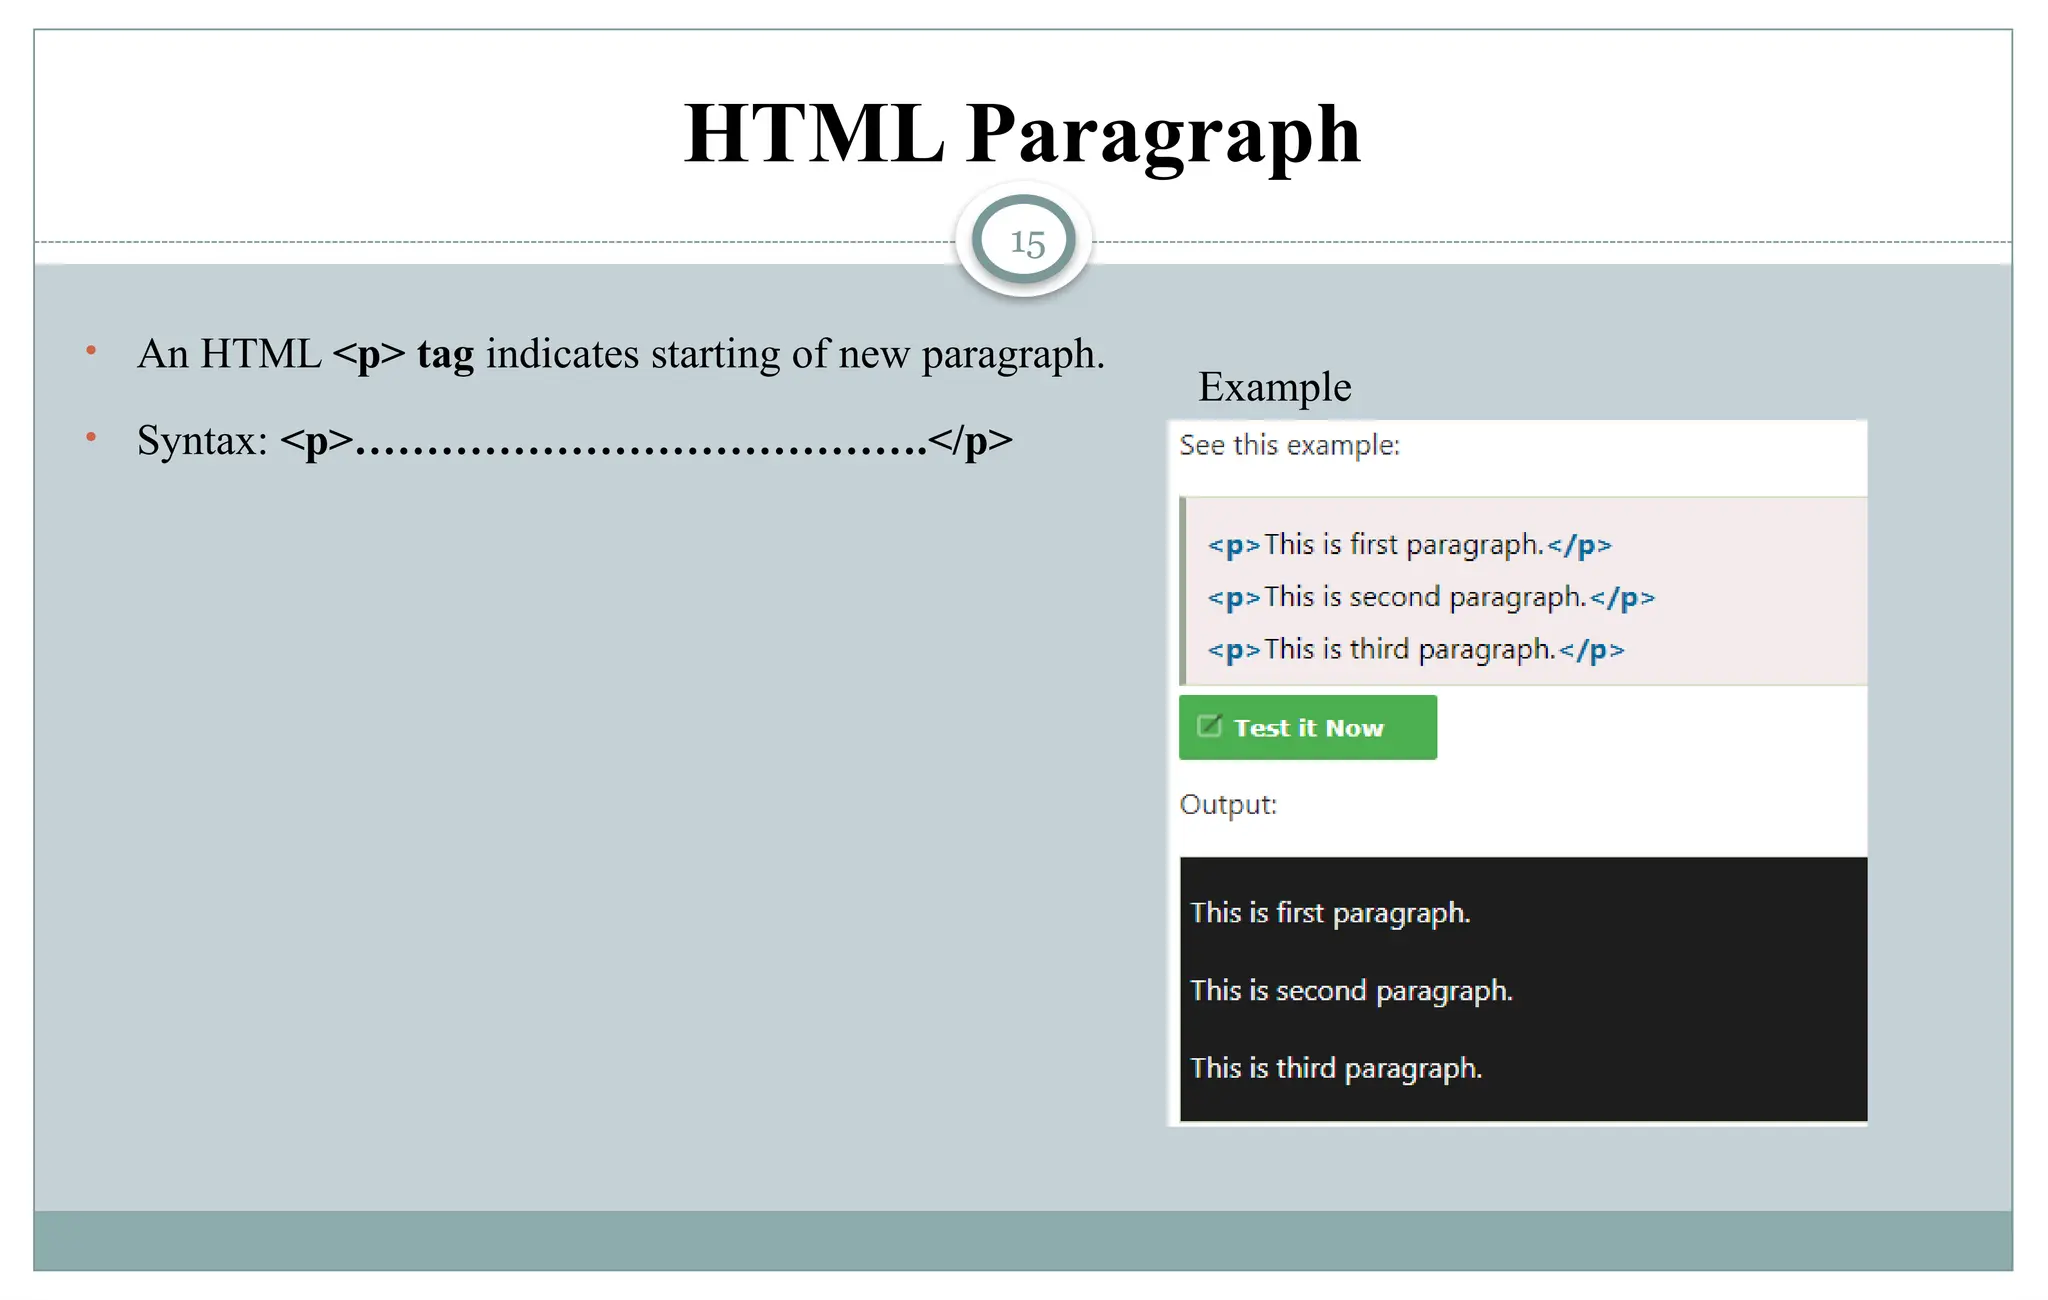Click the opening <p> in first code line
This screenshot has width=2048, height=1300.
[1233, 546]
